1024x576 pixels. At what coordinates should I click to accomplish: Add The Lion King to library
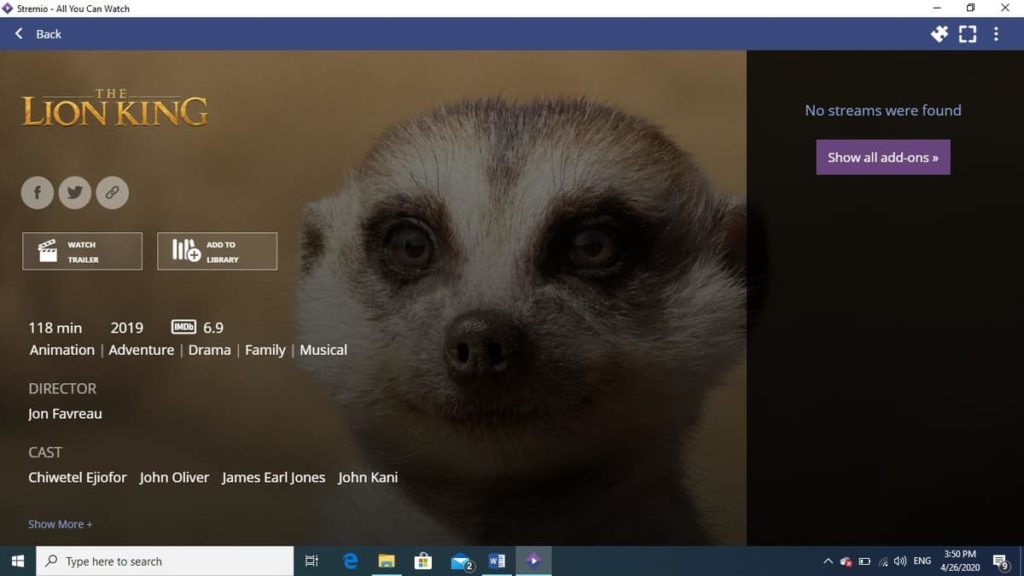[x=217, y=251]
